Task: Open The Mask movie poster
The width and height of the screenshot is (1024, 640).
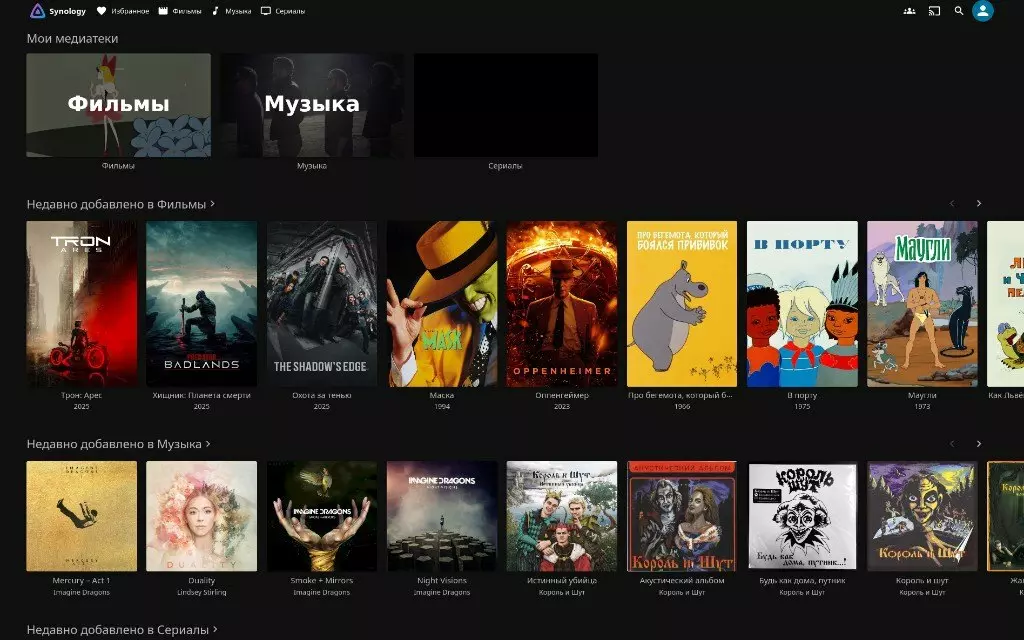Action: 441,304
